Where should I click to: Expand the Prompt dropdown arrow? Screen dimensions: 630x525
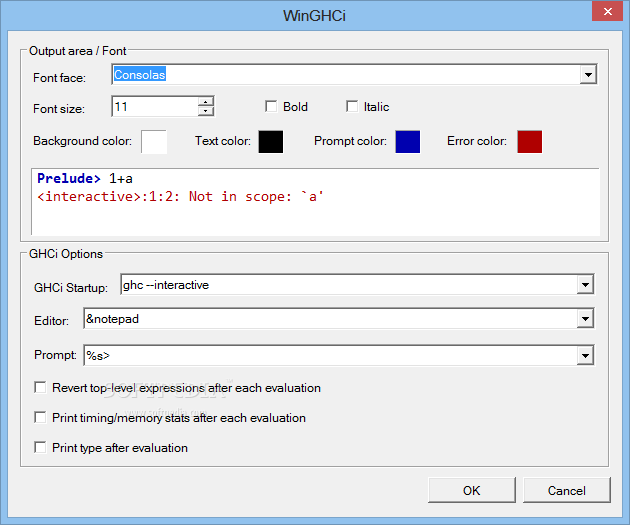click(585, 356)
